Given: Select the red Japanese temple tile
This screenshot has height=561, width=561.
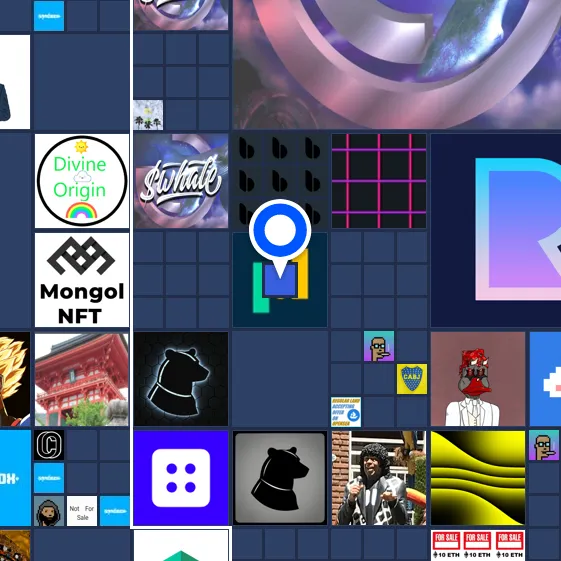Looking at the screenshot, I should [82, 380].
